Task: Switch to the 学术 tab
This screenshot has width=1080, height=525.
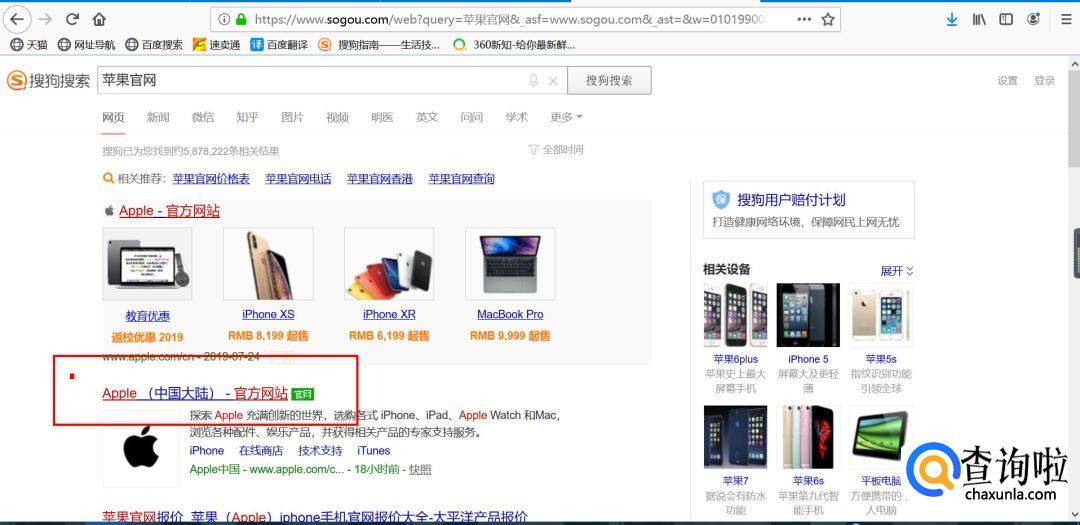Action: [x=516, y=117]
